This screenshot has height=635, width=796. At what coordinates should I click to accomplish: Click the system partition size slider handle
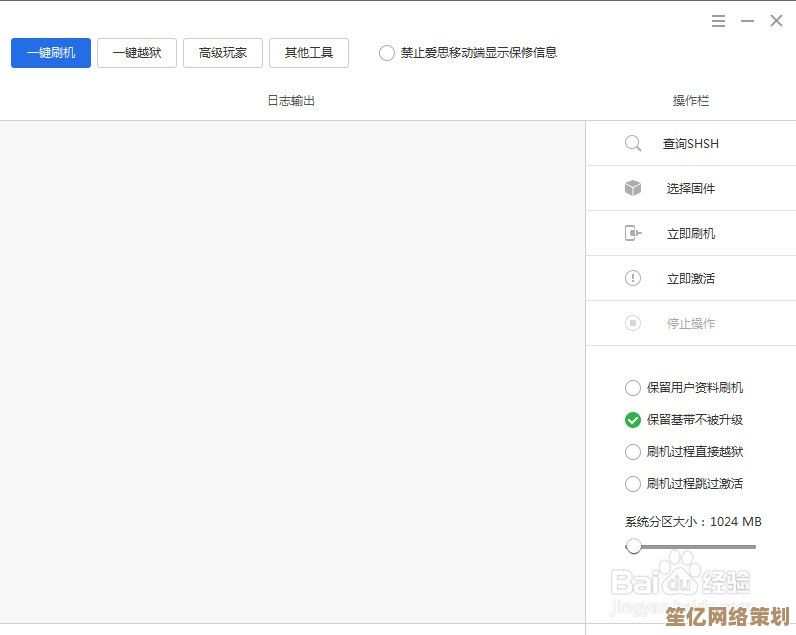pos(633,546)
